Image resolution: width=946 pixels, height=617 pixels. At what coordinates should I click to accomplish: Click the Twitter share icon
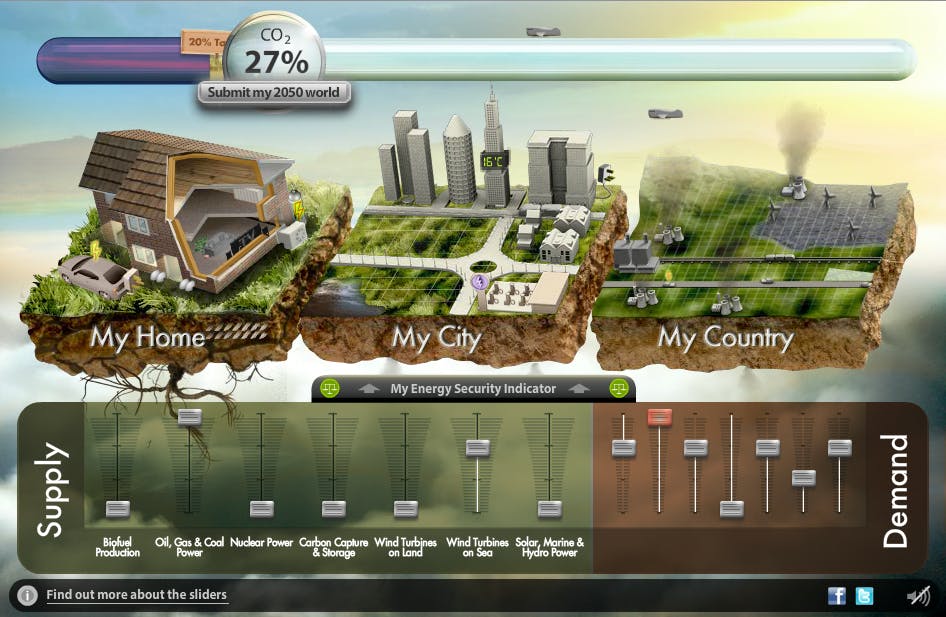tap(864, 596)
